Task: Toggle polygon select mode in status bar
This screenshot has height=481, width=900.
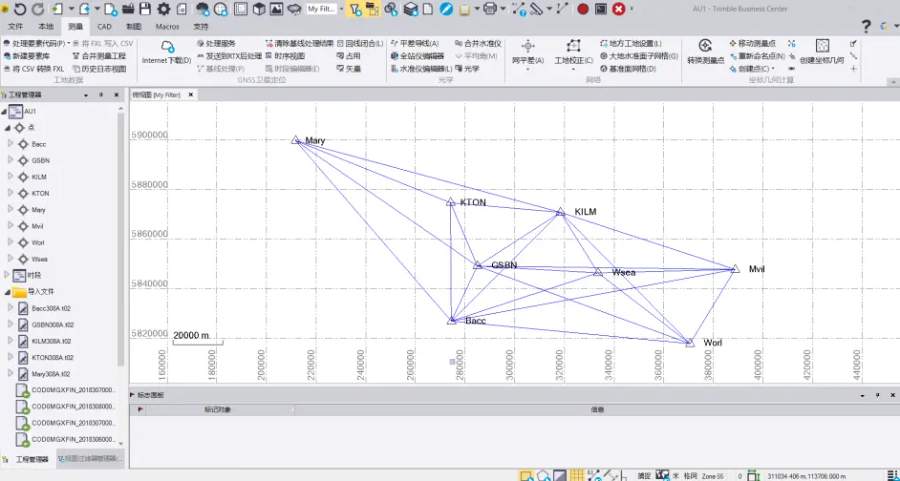Action: pyautogui.click(x=543, y=475)
